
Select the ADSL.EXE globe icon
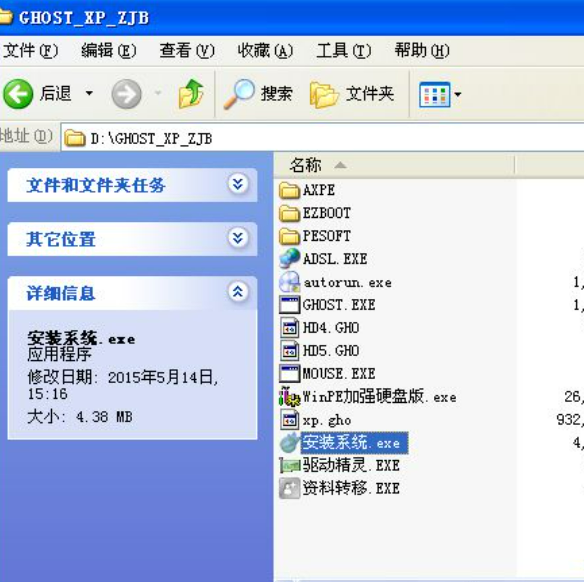click(289, 258)
